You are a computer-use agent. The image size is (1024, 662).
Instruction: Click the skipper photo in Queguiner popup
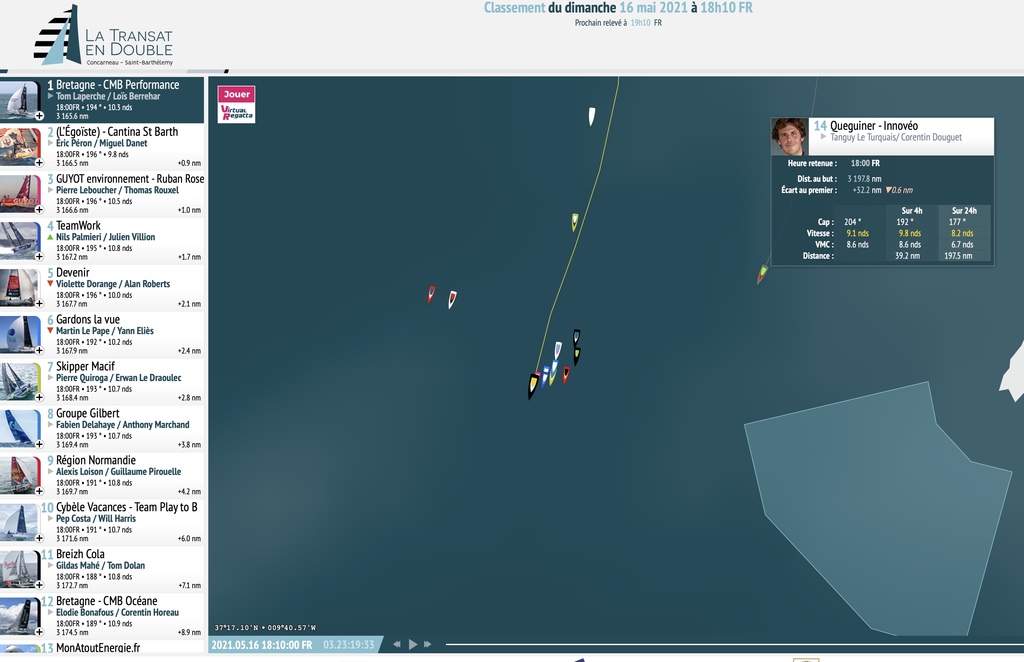(790, 136)
